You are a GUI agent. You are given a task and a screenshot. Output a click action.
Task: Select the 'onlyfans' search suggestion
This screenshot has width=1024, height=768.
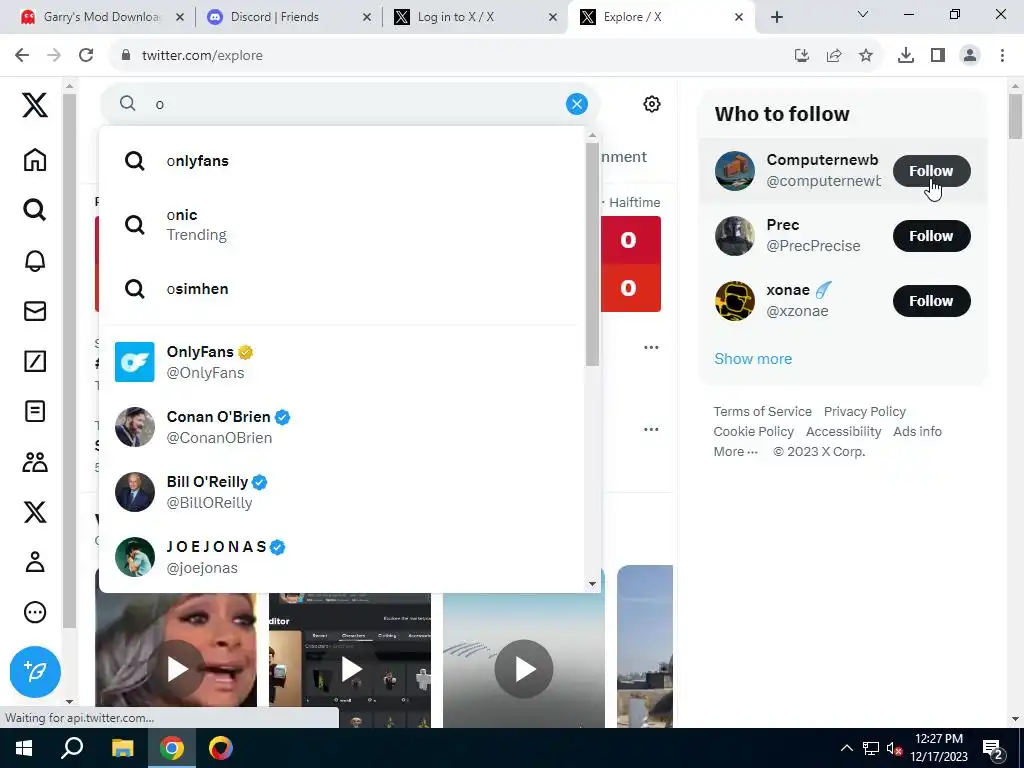pyautogui.click(x=342, y=161)
